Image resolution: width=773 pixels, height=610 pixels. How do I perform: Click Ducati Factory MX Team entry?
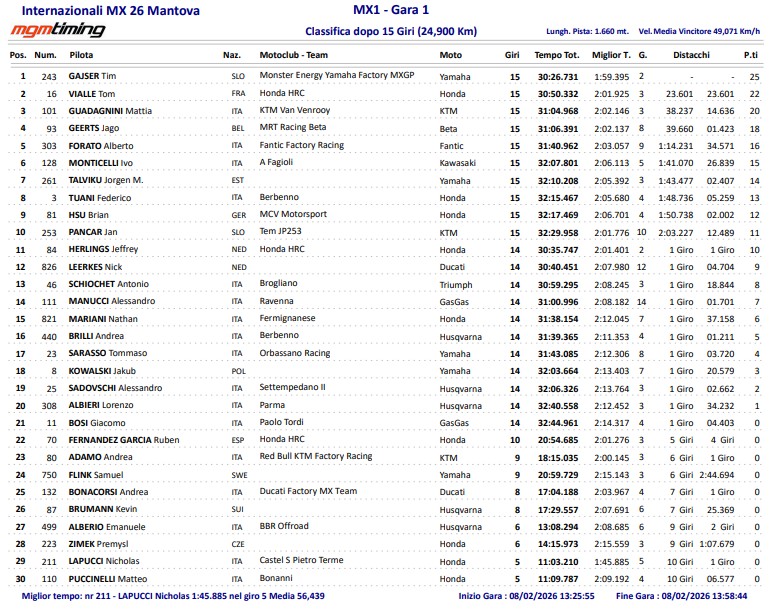click(x=307, y=491)
